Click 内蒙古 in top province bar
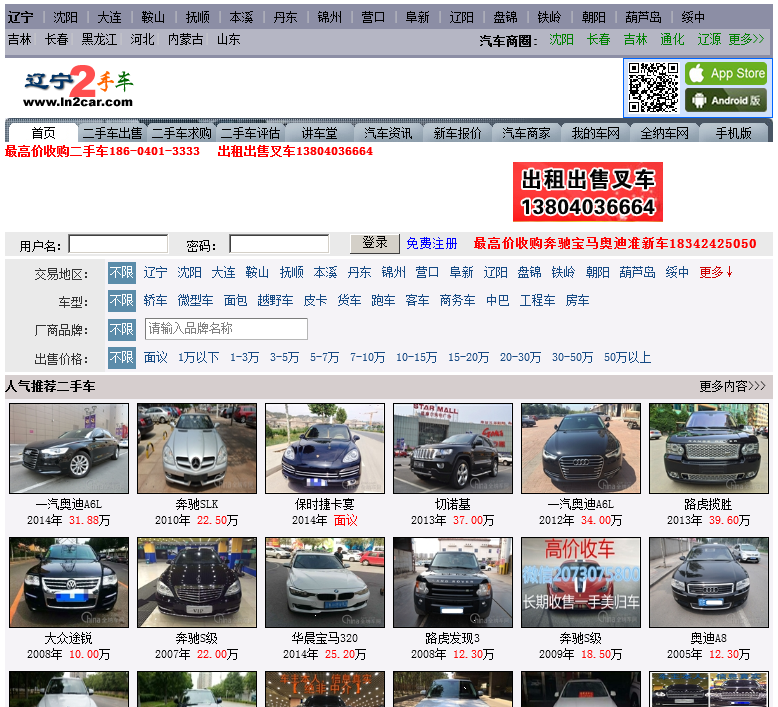This screenshot has height=707, width=778. [x=186, y=39]
